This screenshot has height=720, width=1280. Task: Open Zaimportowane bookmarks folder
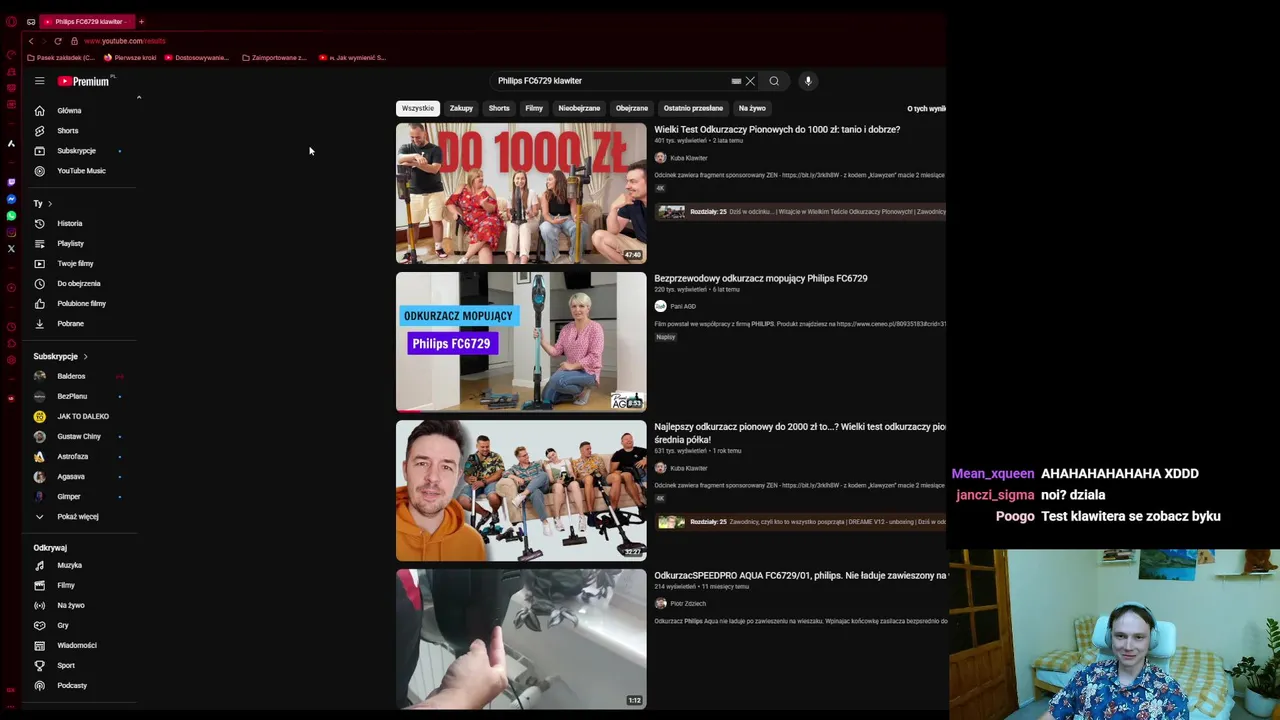coord(274,58)
